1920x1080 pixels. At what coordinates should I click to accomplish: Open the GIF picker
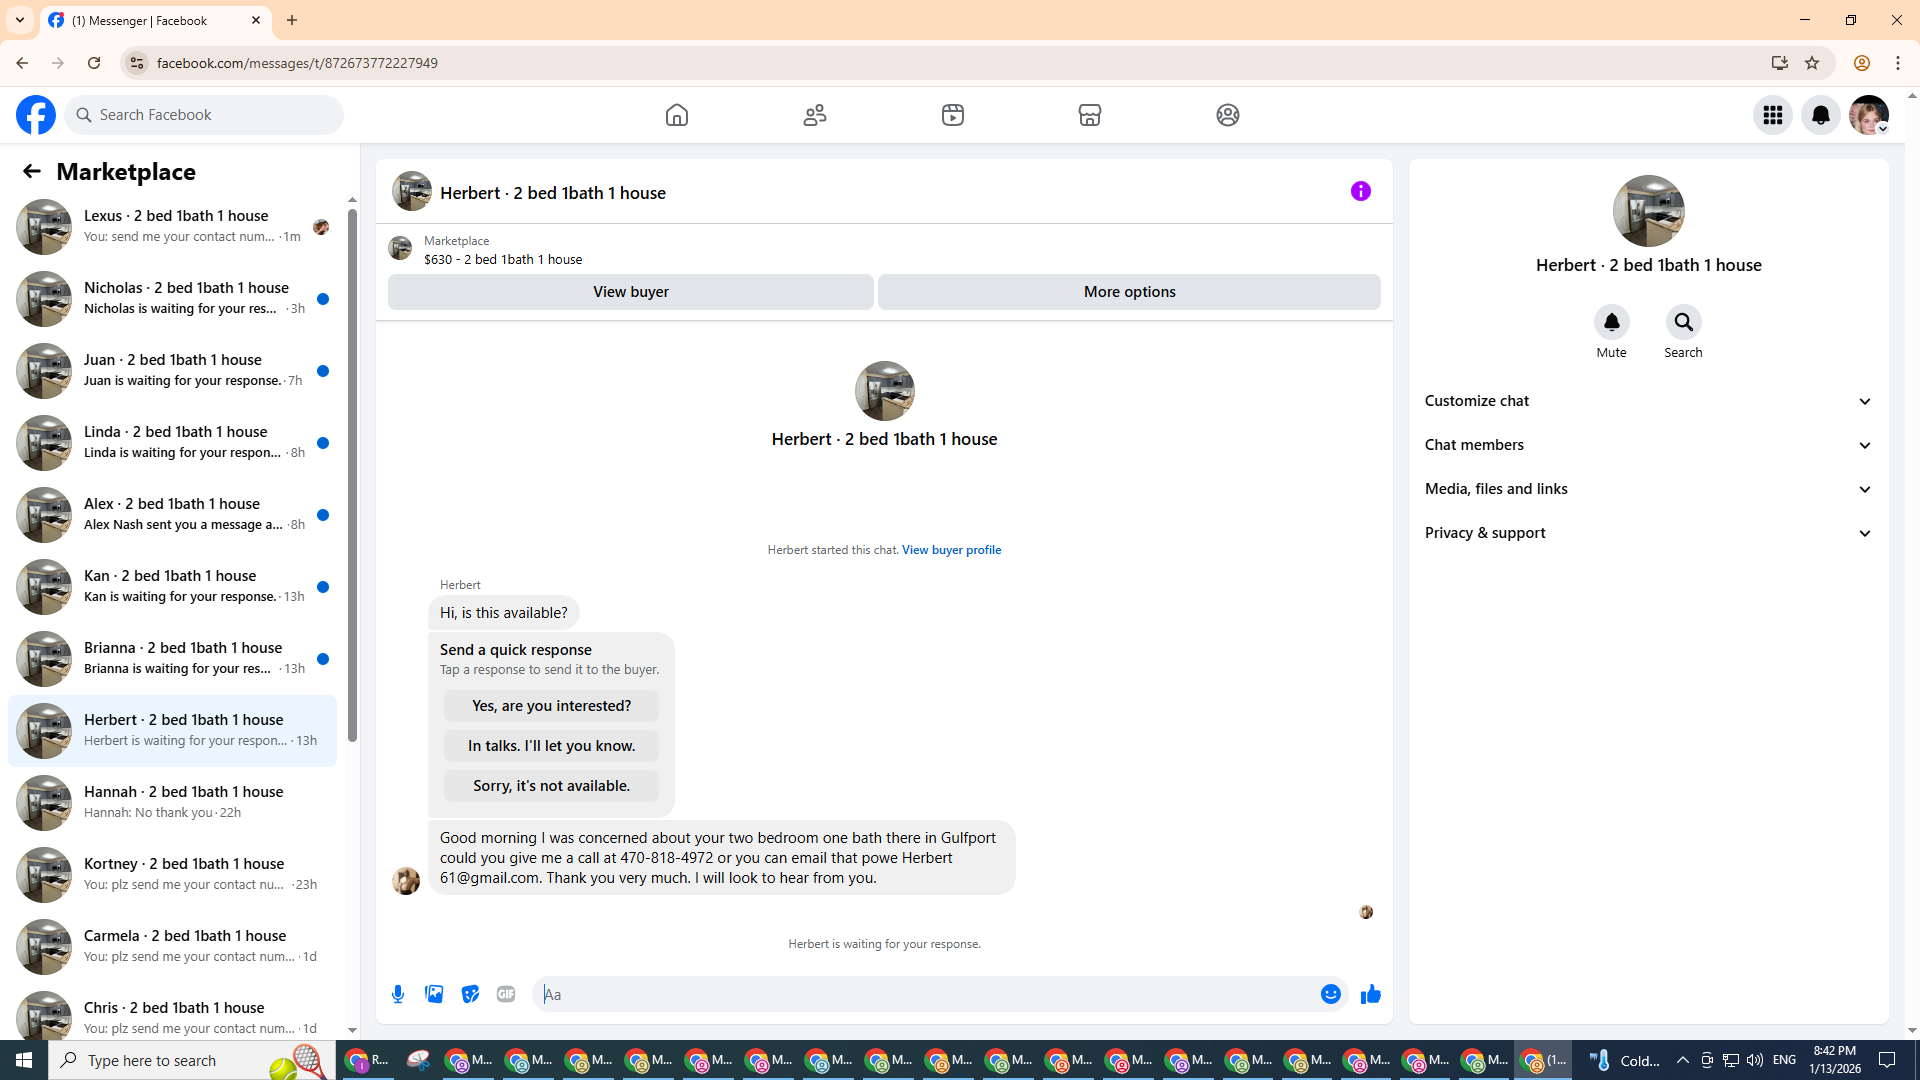(506, 994)
